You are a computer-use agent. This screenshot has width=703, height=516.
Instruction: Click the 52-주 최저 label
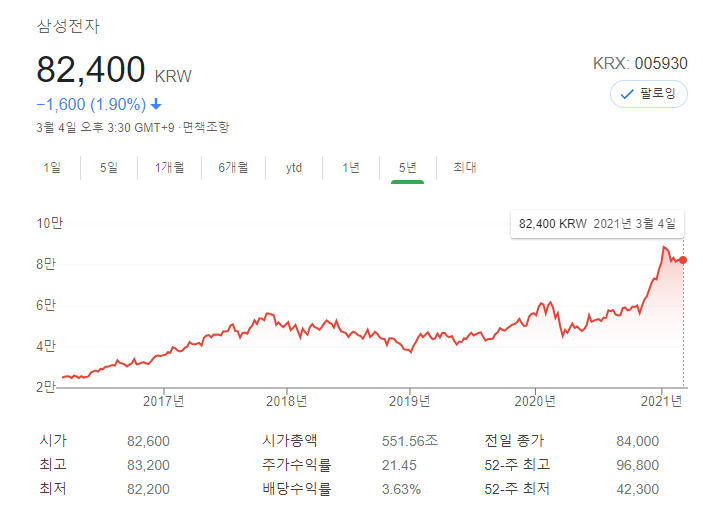coord(517,488)
